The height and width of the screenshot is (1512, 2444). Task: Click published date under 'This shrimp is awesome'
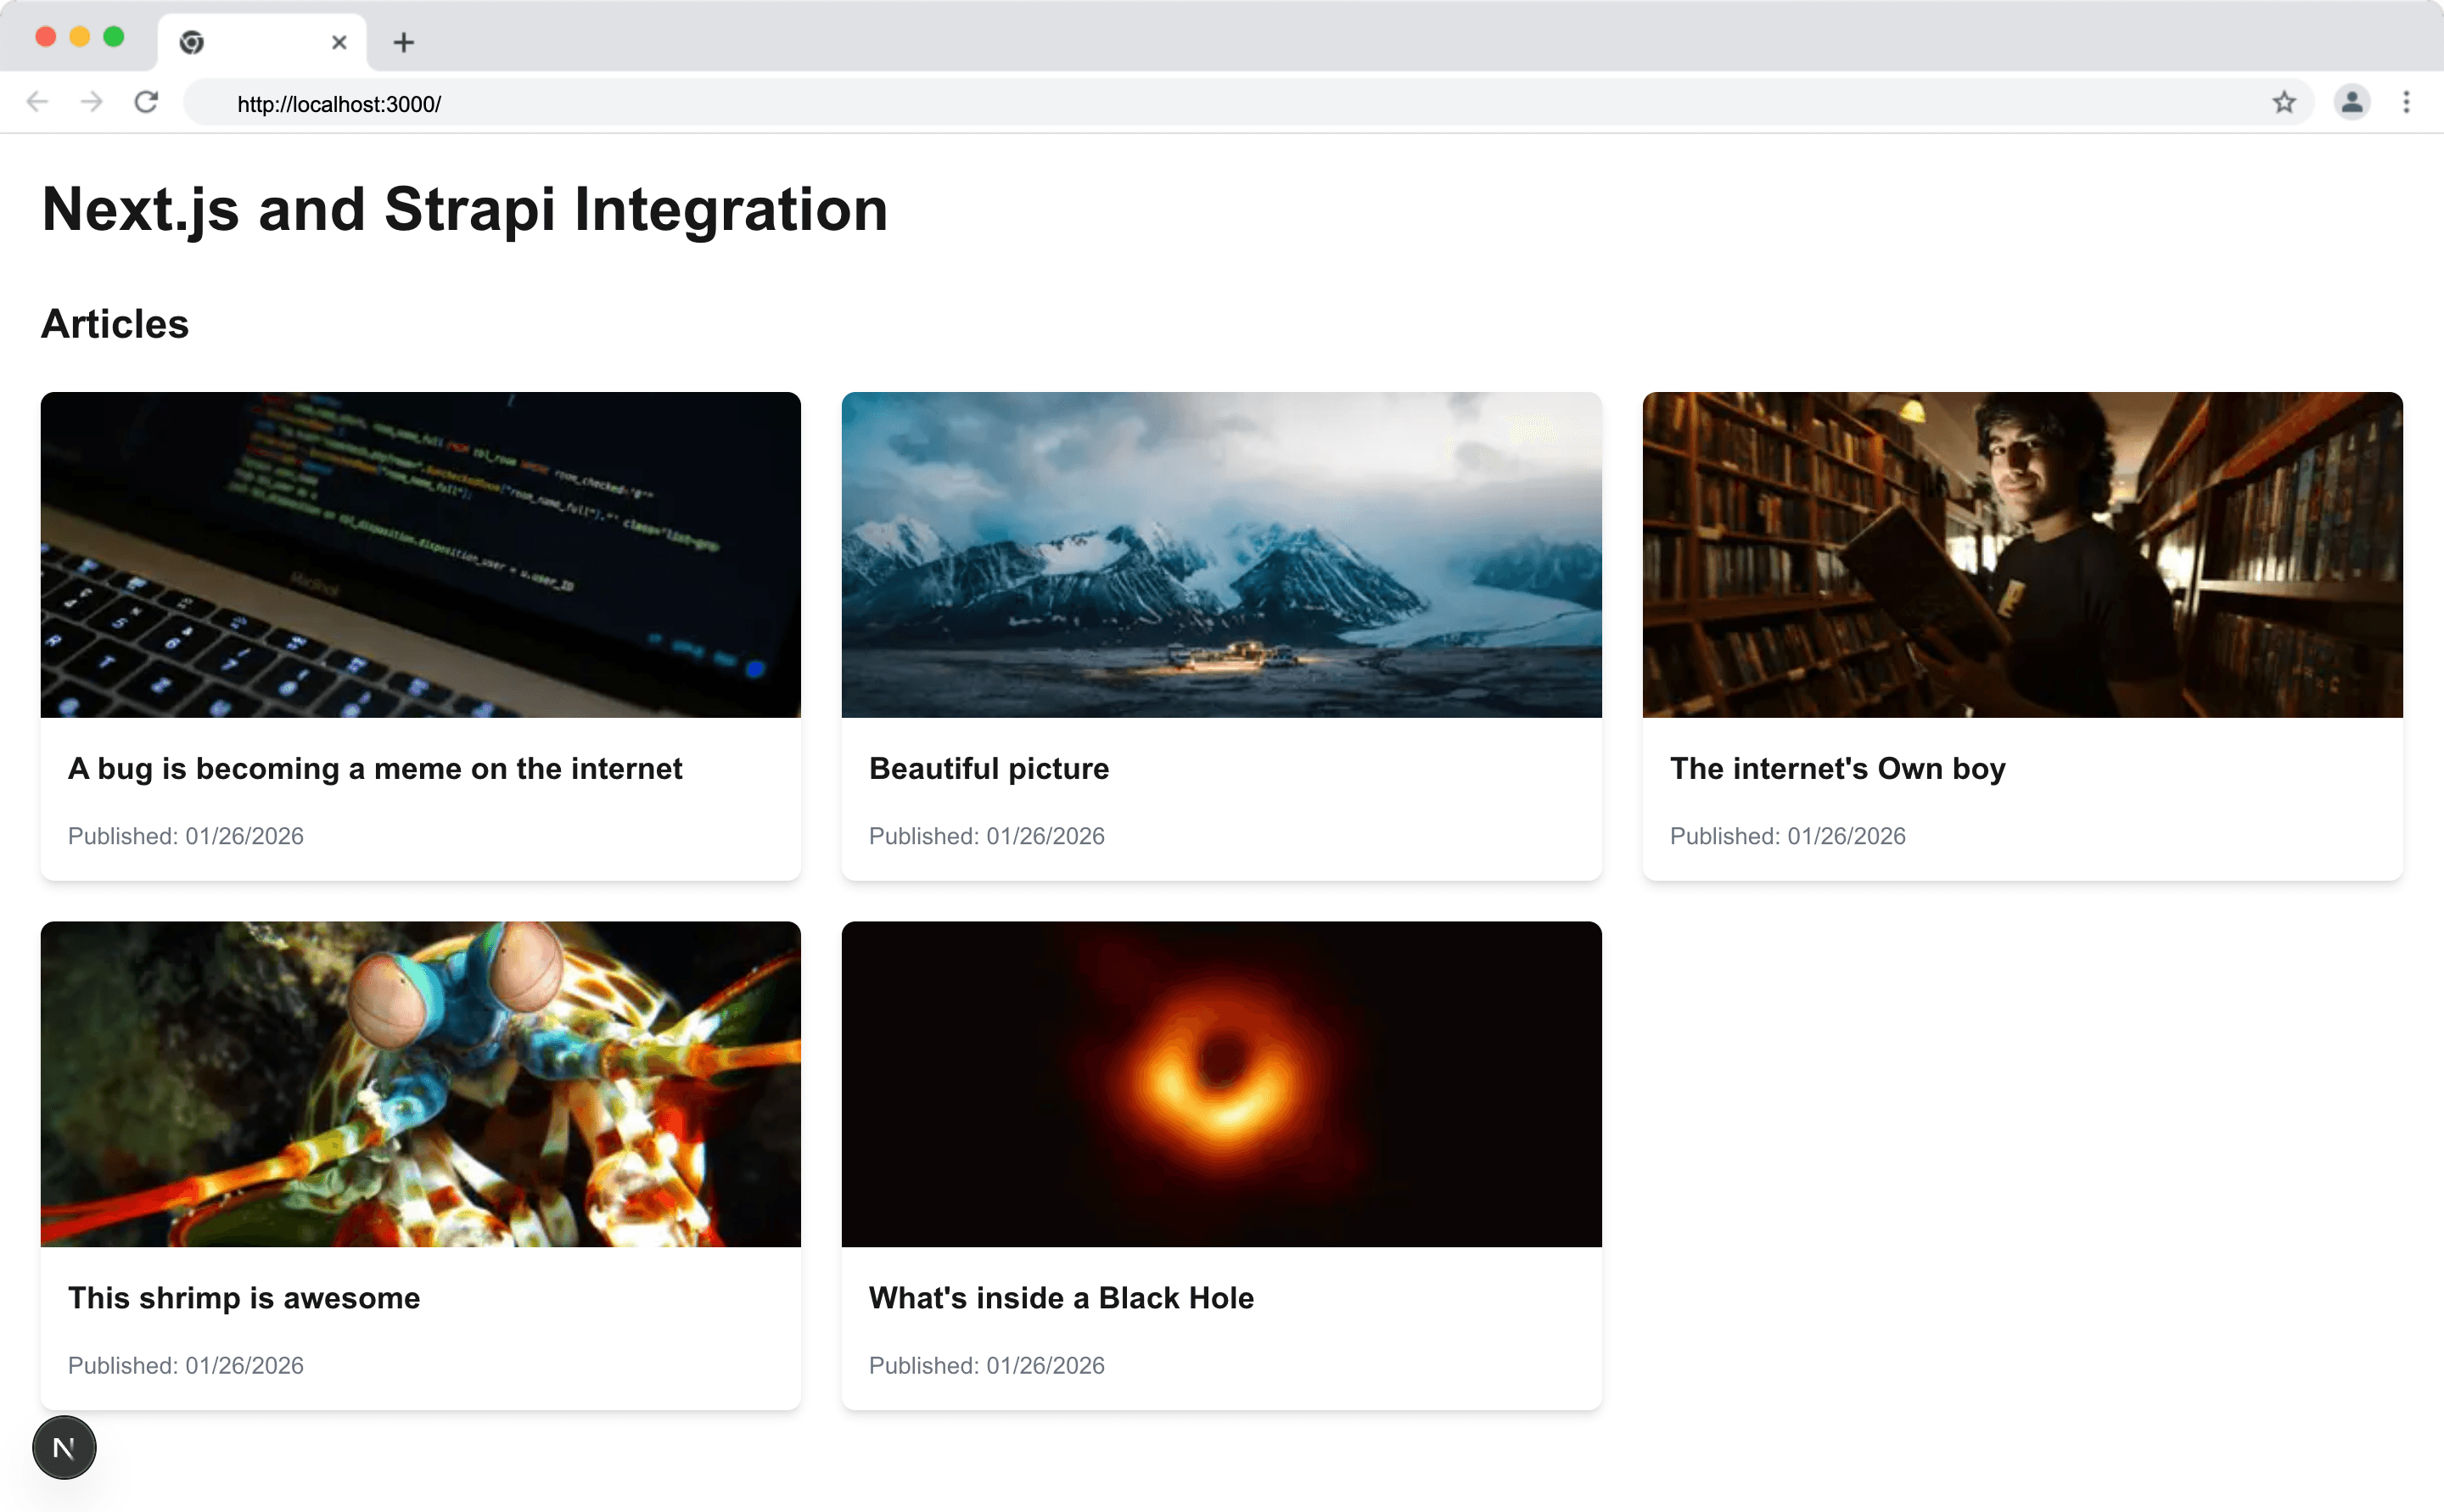pos(186,1365)
